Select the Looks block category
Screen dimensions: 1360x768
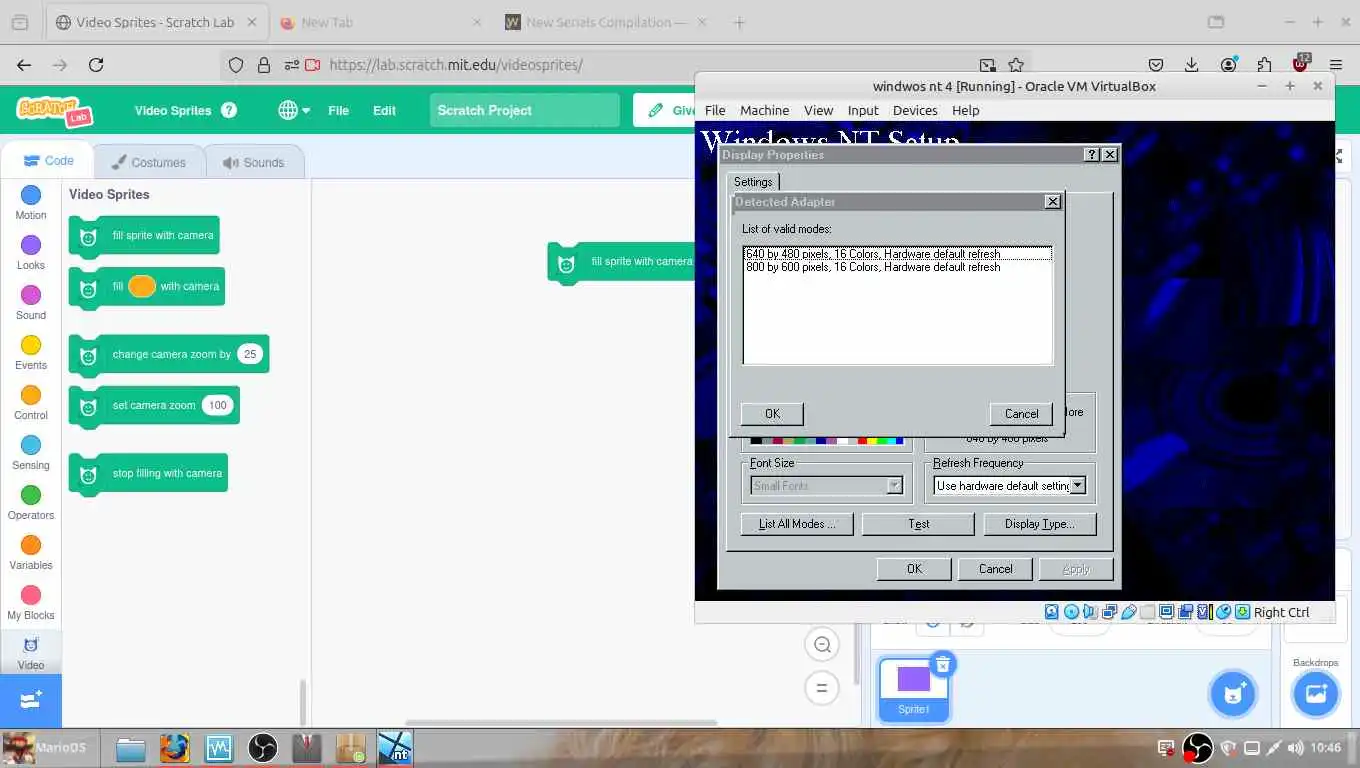coord(31,245)
